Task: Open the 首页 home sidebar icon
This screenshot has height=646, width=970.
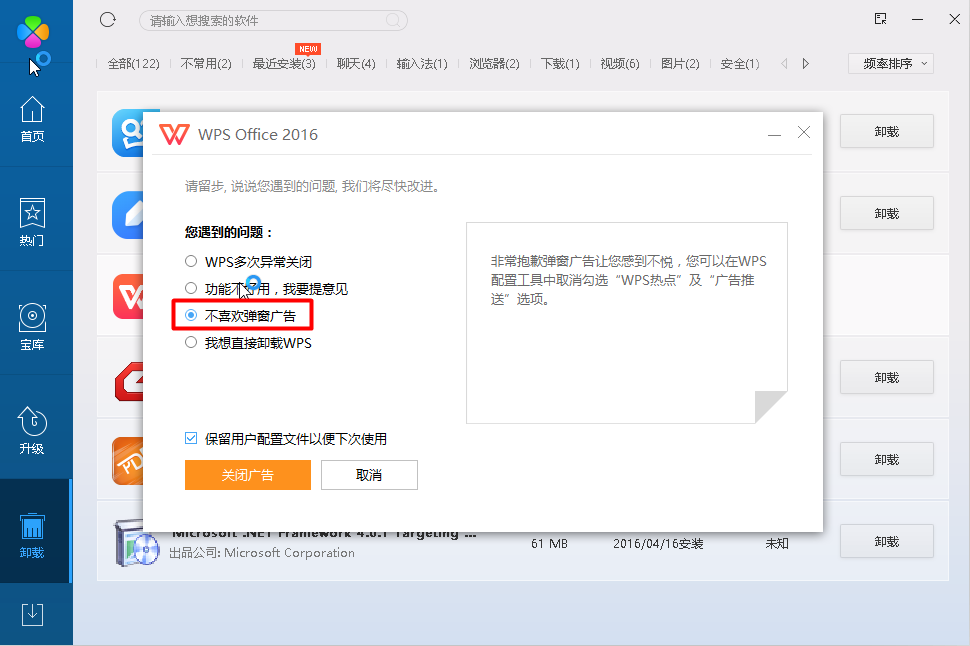Action: click(x=32, y=119)
